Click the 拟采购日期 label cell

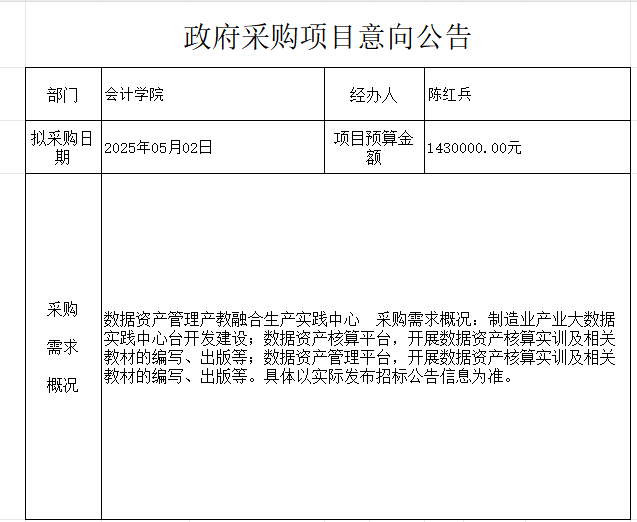[63, 147]
